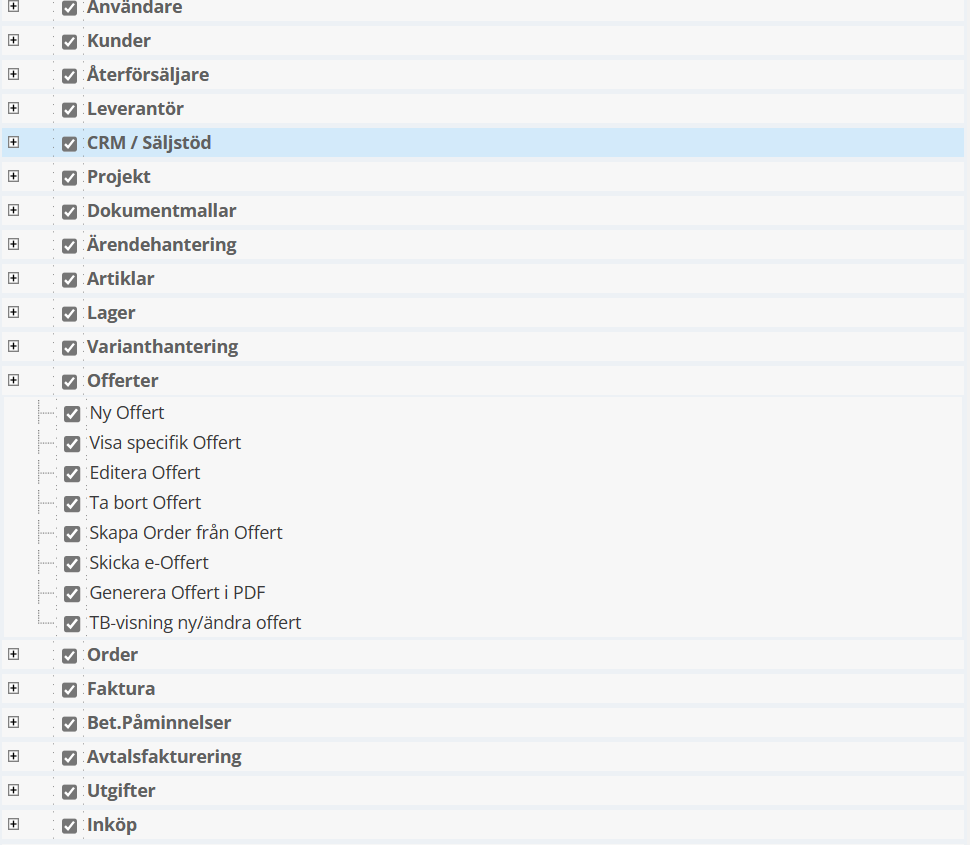Image resolution: width=970 pixels, height=845 pixels.
Task: Disable the Ta bort Offert permission
Action: (x=72, y=503)
